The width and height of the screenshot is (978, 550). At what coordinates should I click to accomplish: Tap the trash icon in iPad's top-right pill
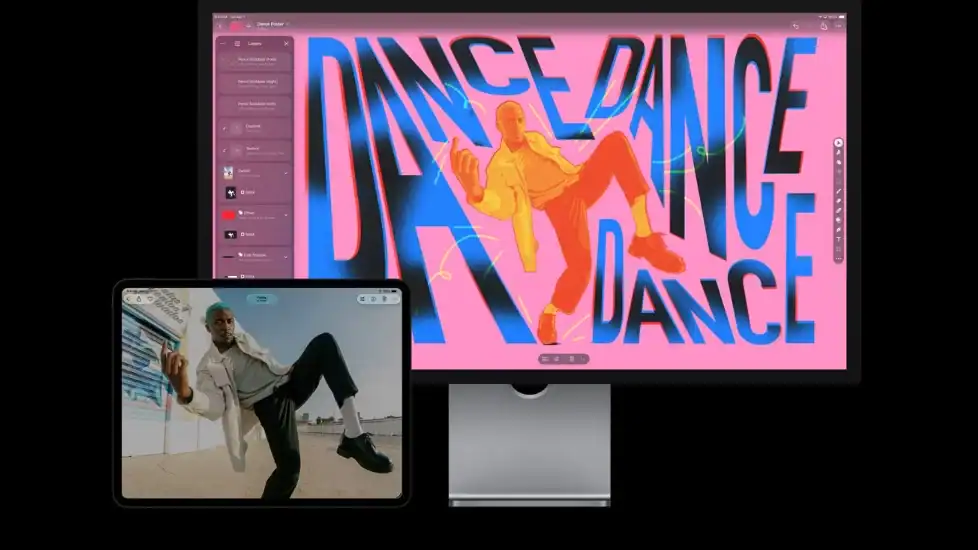[384, 299]
